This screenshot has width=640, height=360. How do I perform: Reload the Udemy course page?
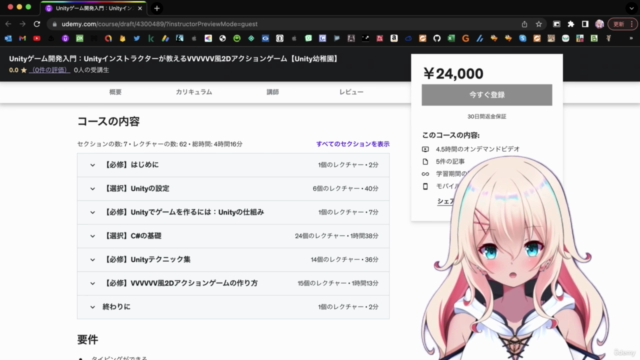pyautogui.click(x=37, y=24)
